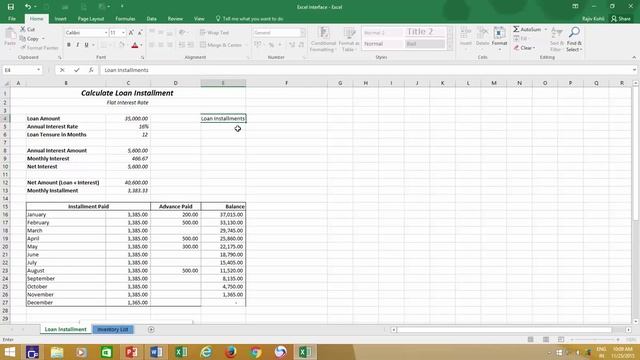Select the column F header

pyautogui.click(x=287, y=83)
